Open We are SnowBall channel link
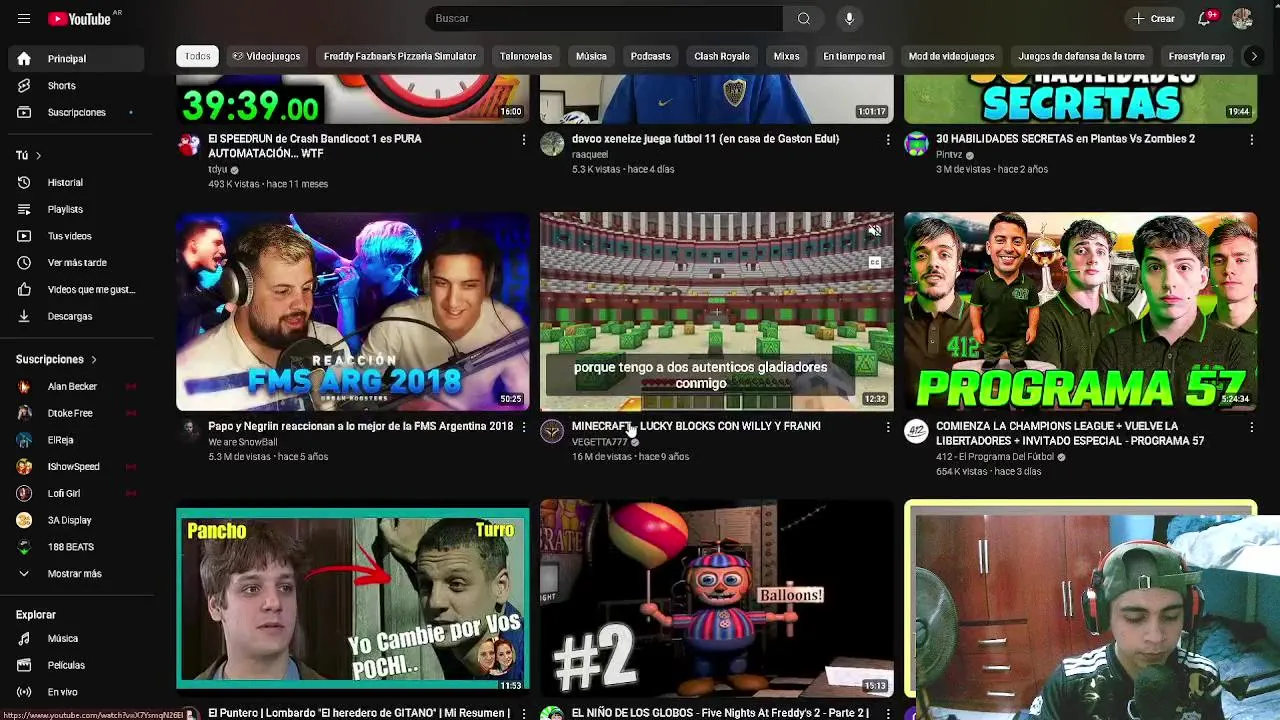Viewport: 1280px width, 720px height. click(243, 442)
